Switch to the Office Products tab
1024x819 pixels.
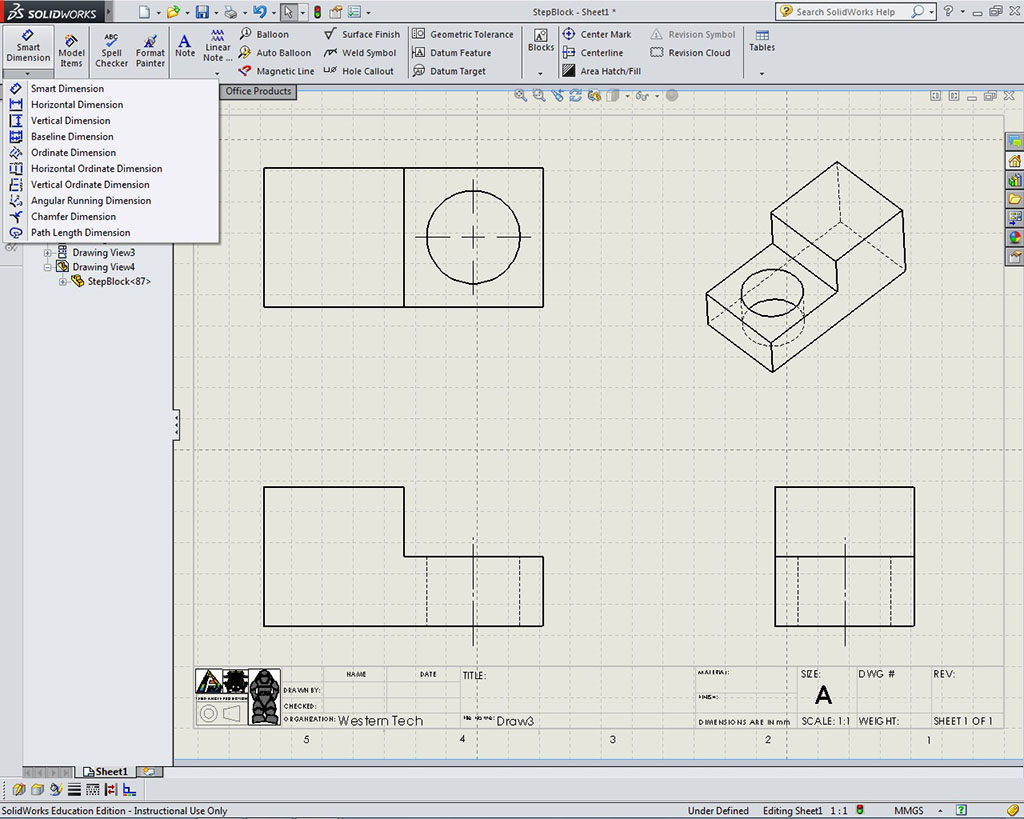258,91
